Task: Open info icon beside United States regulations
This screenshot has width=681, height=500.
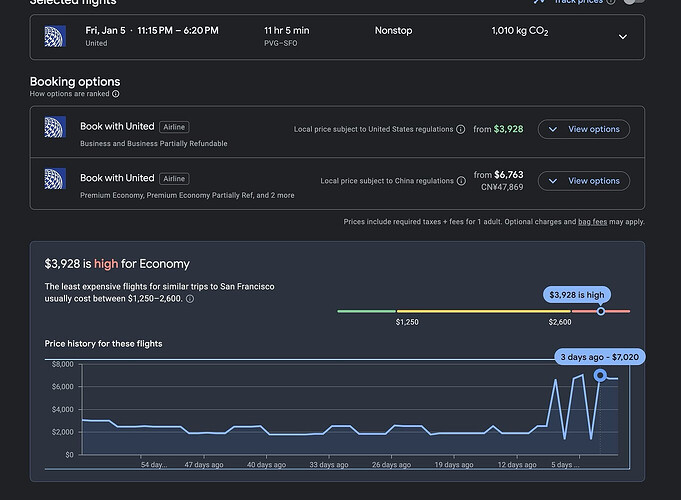Action: 461,129
